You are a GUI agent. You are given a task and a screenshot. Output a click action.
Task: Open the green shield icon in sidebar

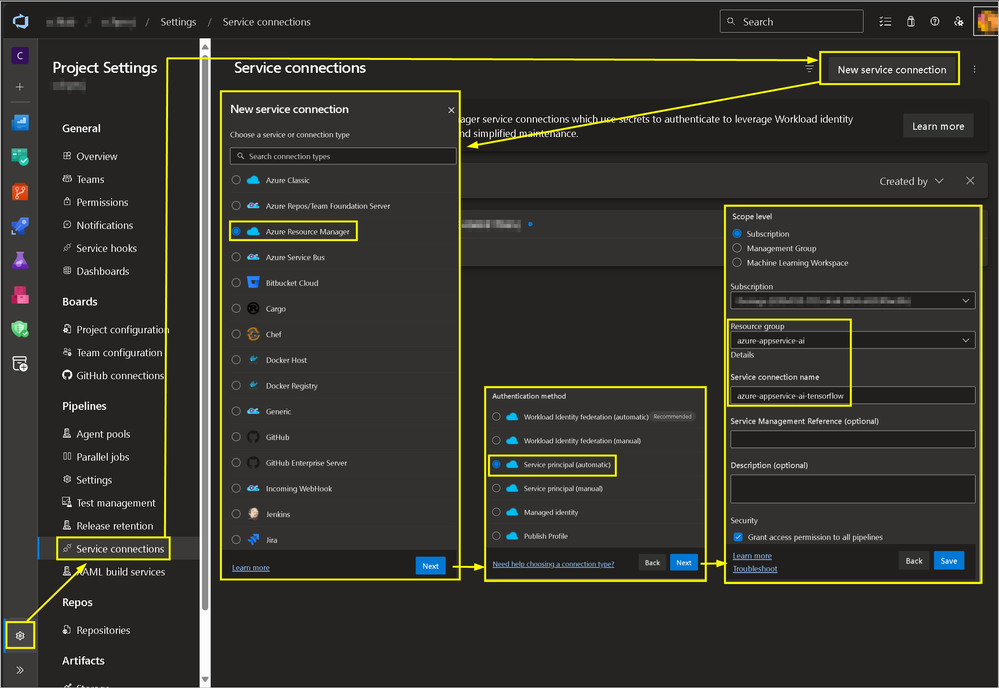[x=20, y=329]
